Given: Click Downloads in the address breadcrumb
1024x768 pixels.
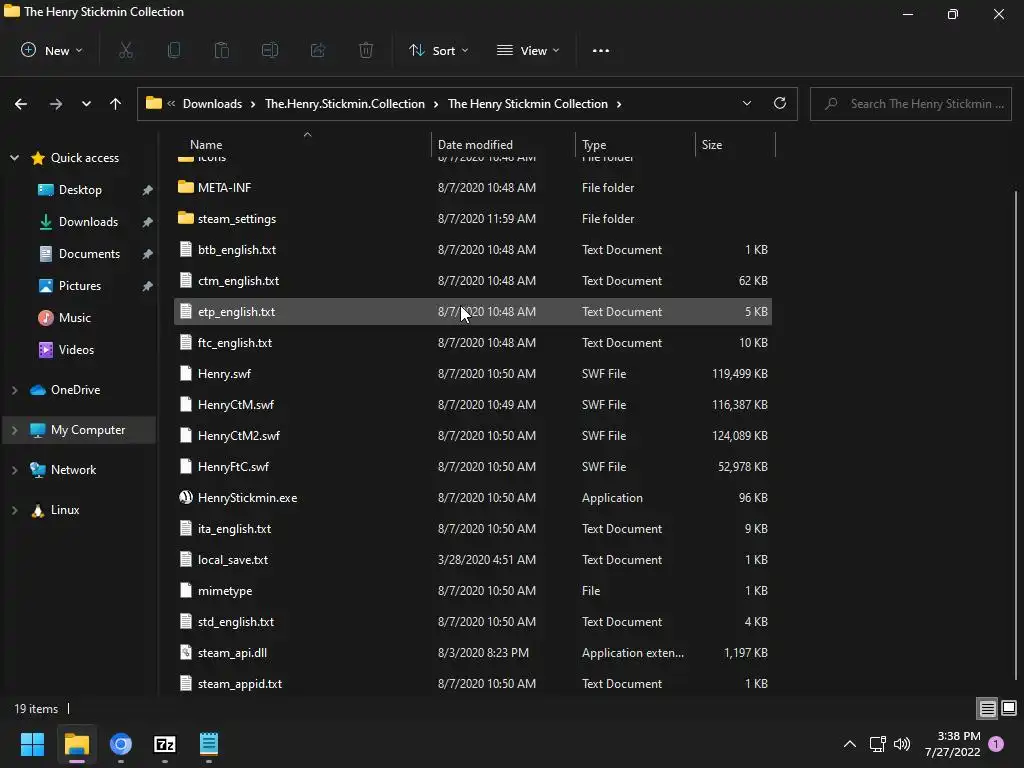Looking at the screenshot, I should [x=212, y=104].
